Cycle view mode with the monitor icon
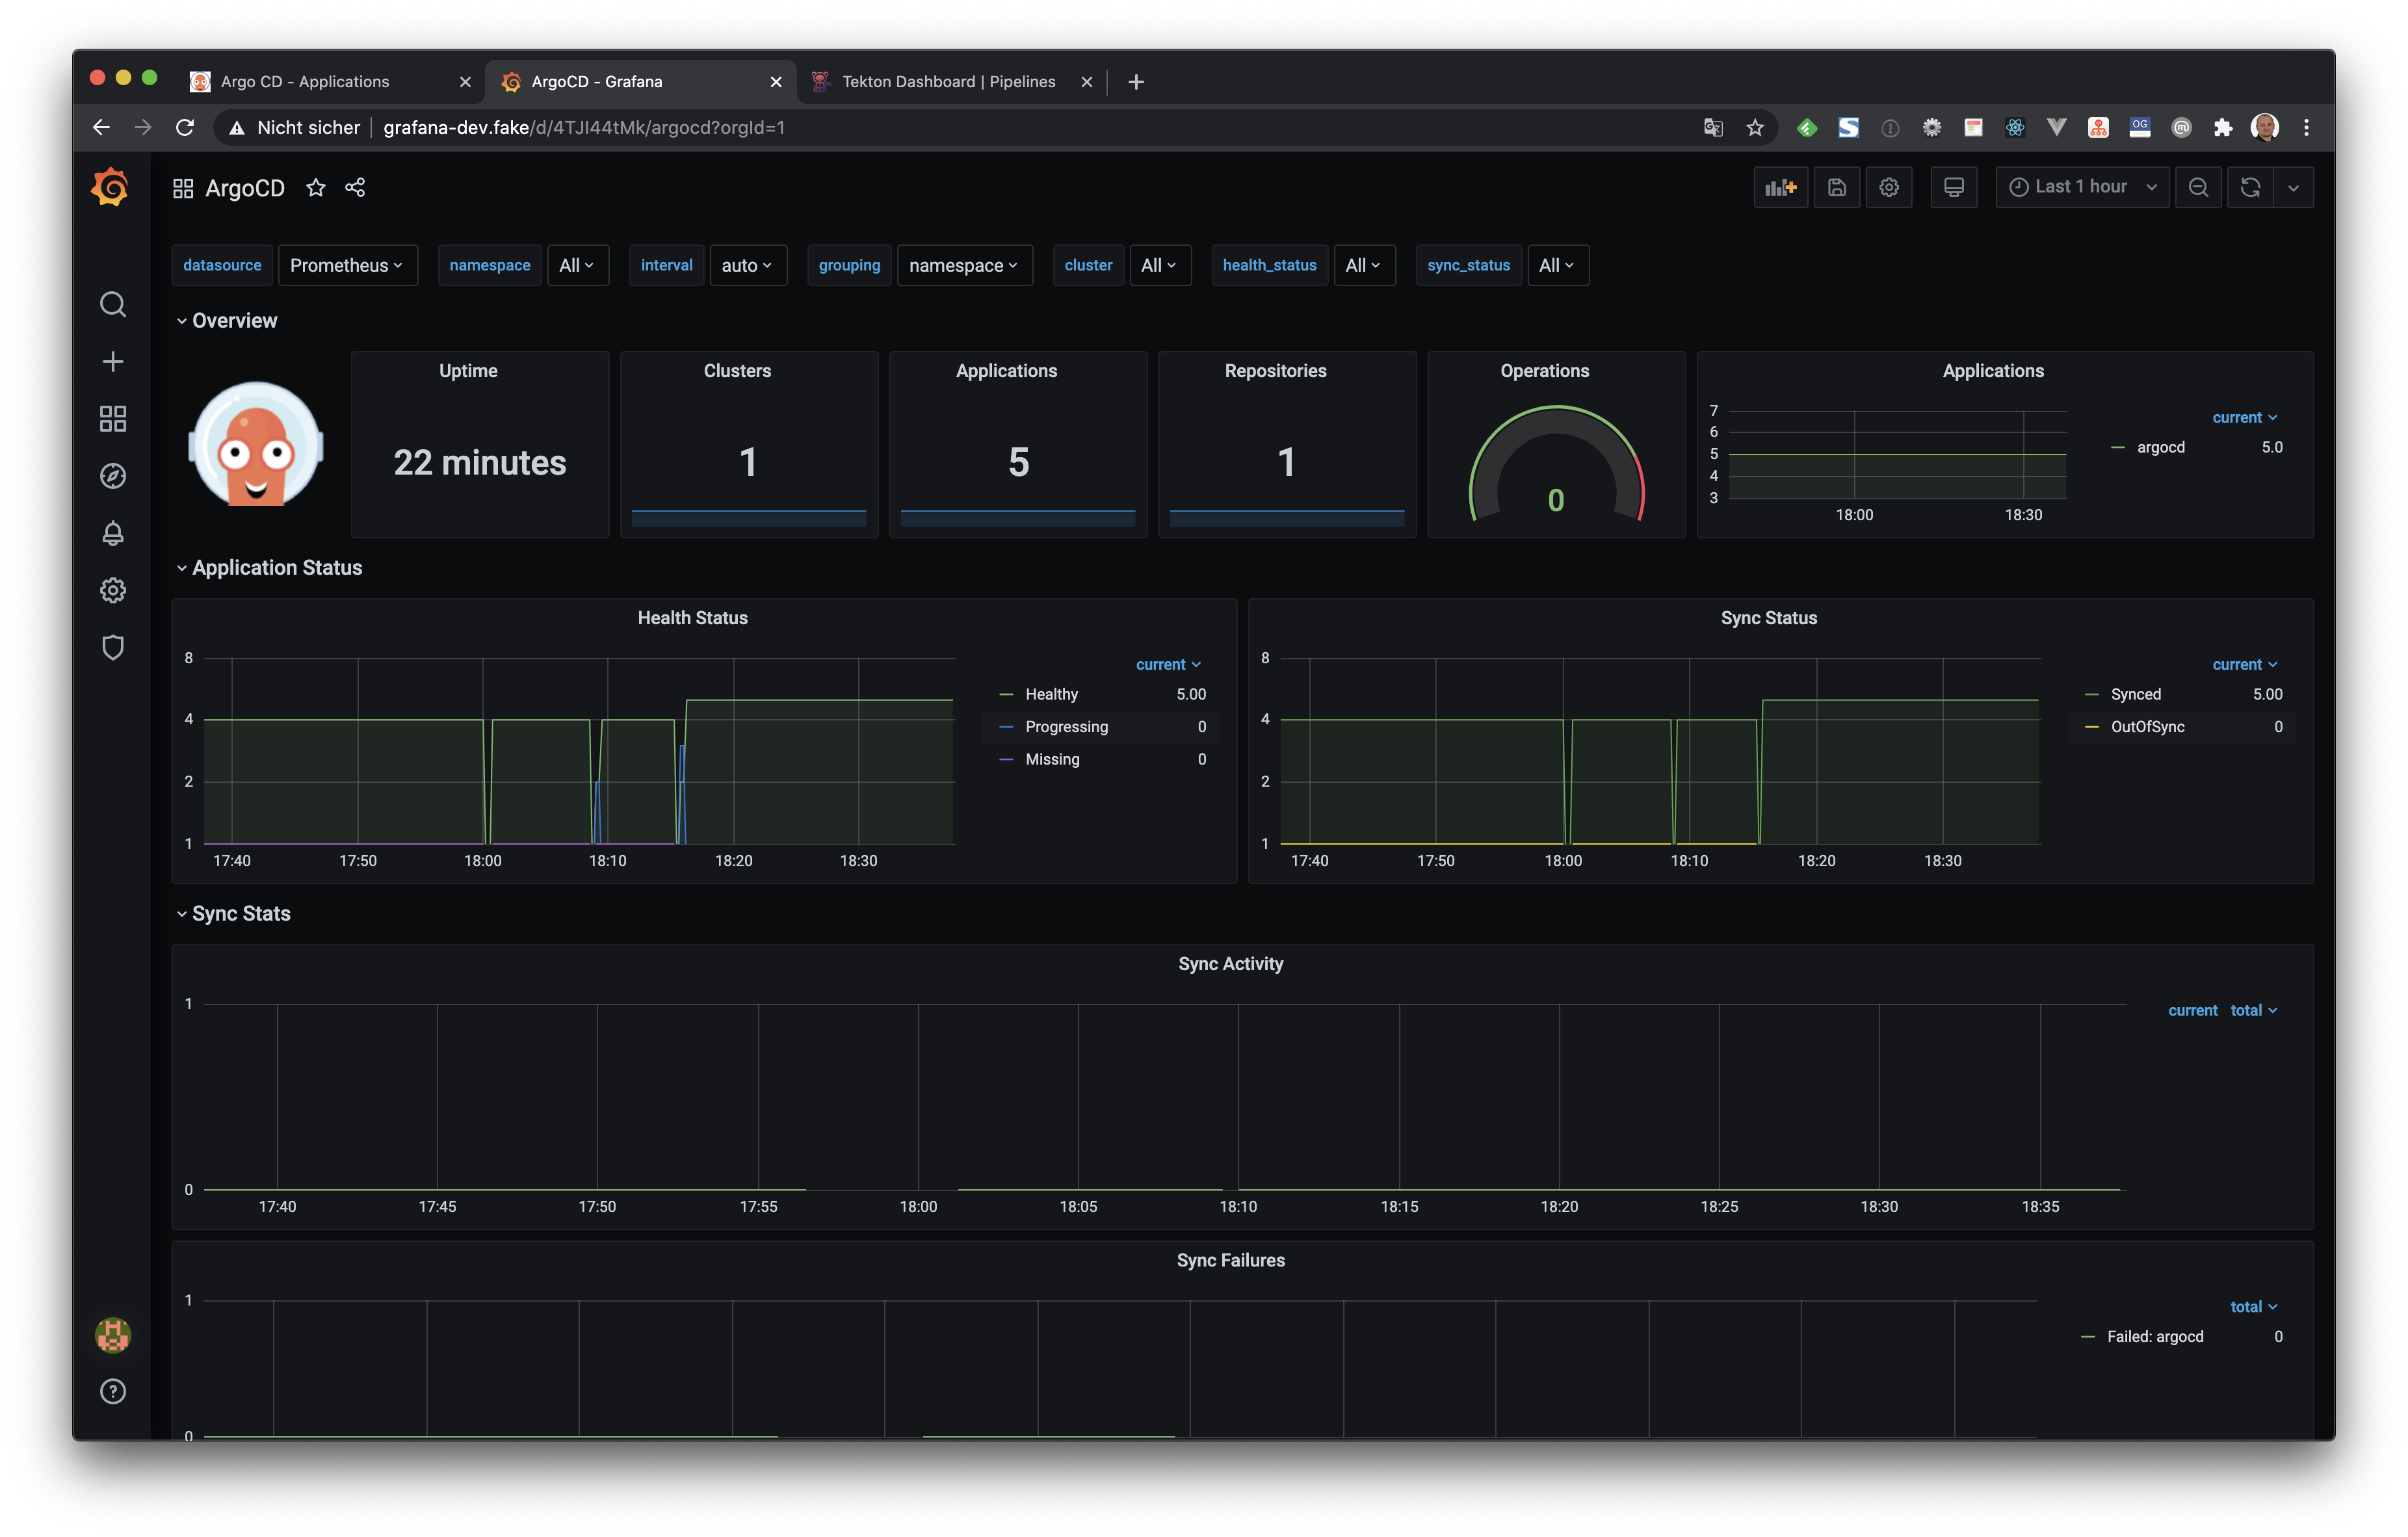 click(x=1953, y=187)
